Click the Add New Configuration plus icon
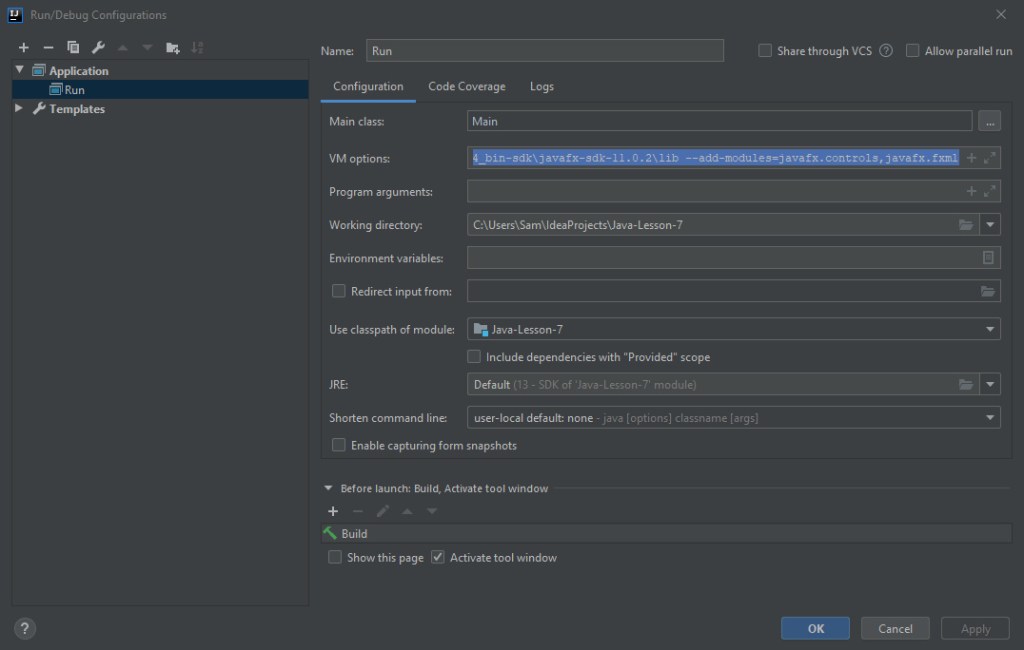This screenshot has height=650, width=1024. coord(24,48)
